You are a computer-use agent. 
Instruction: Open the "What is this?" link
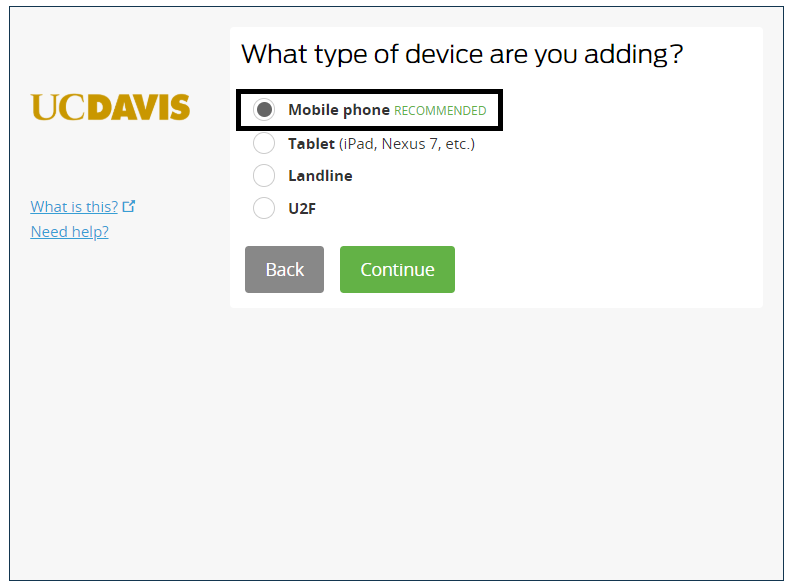point(74,207)
